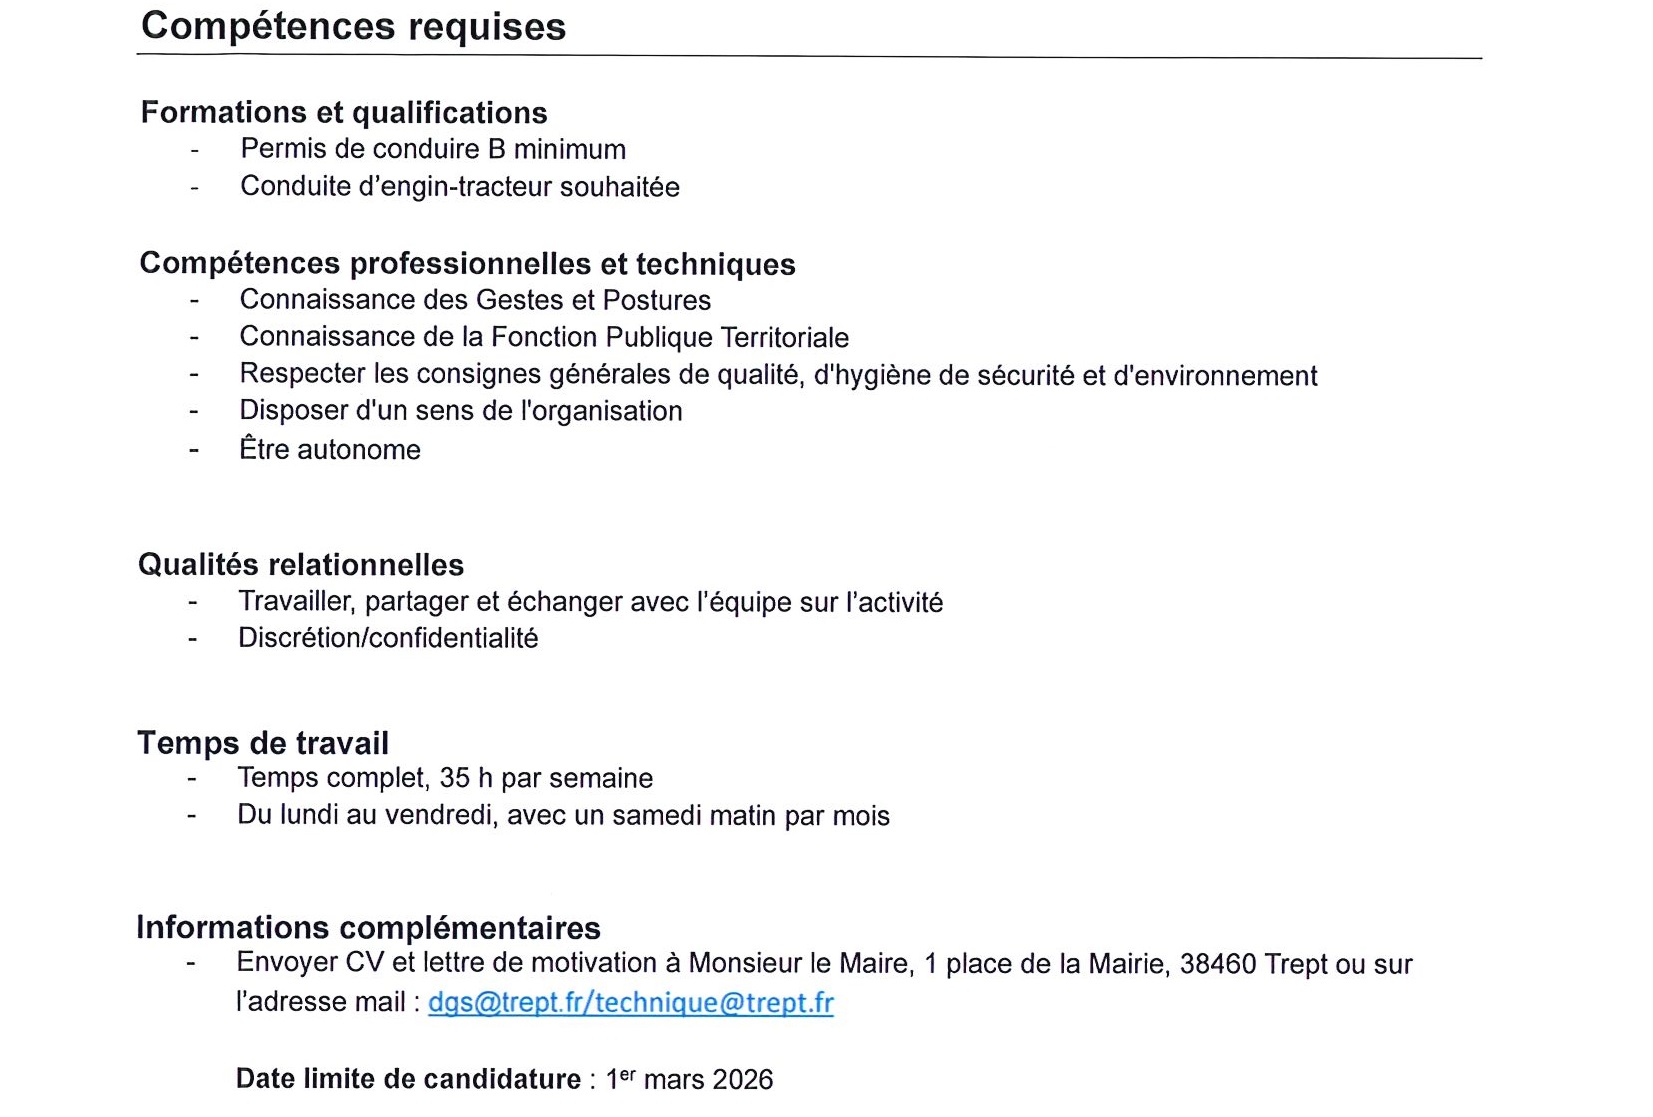The width and height of the screenshot is (1653, 1117).
Task: Click "Disposer d'un sens de l'organisation" text
Action: click(x=461, y=412)
